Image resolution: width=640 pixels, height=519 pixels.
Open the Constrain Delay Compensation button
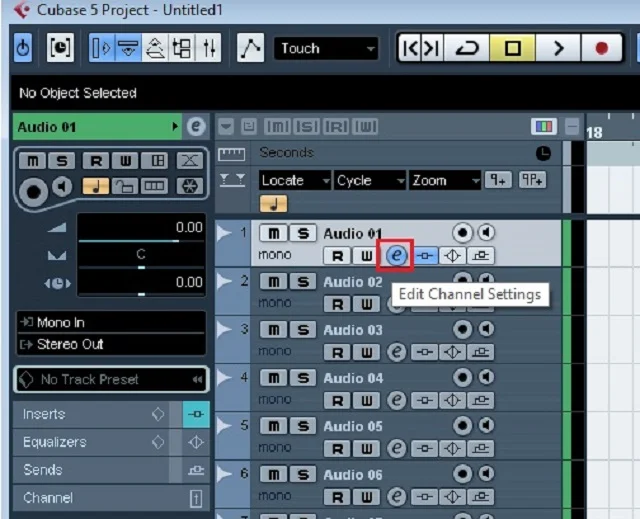60,48
